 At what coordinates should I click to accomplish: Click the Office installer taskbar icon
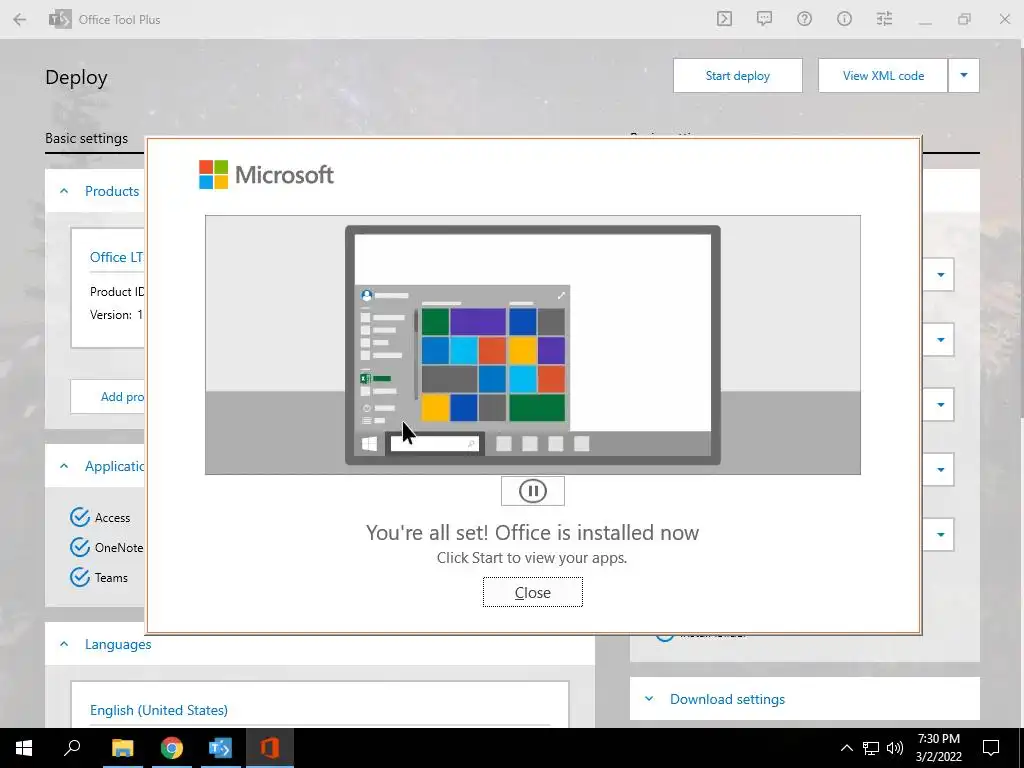coord(270,748)
